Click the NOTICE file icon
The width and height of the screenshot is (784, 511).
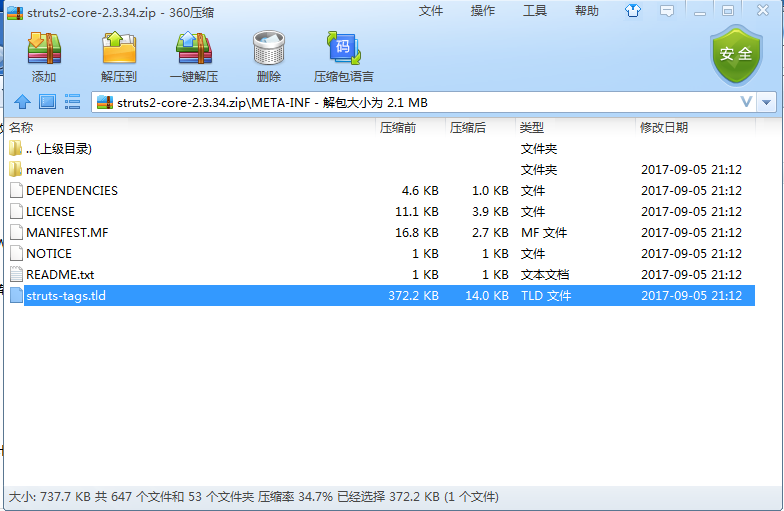click(16, 254)
